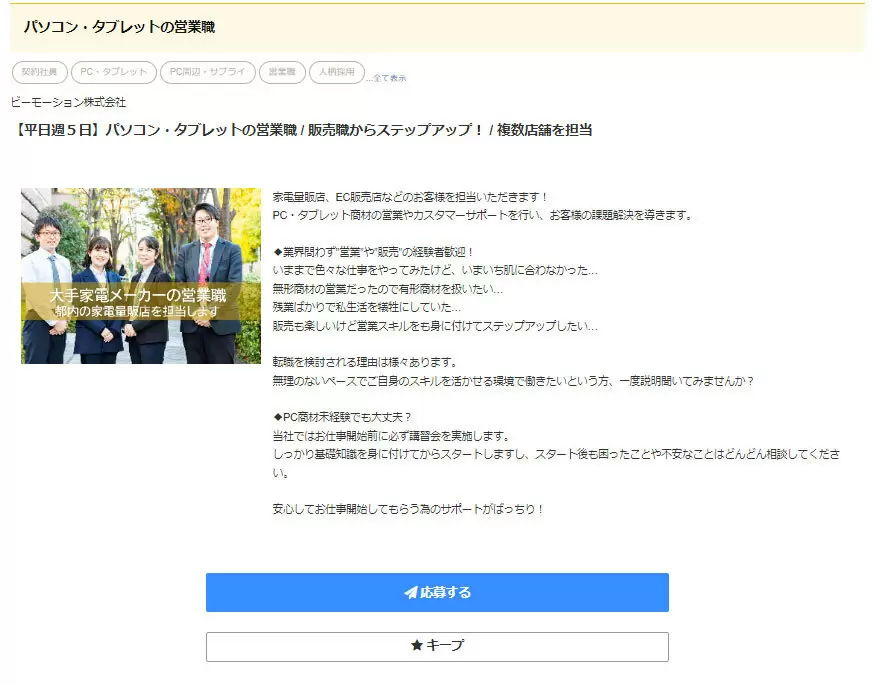The height and width of the screenshot is (685, 873).
Task: Click the 大手家電メーカーの営業職 photo caption
Action: pyautogui.click(x=138, y=295)
